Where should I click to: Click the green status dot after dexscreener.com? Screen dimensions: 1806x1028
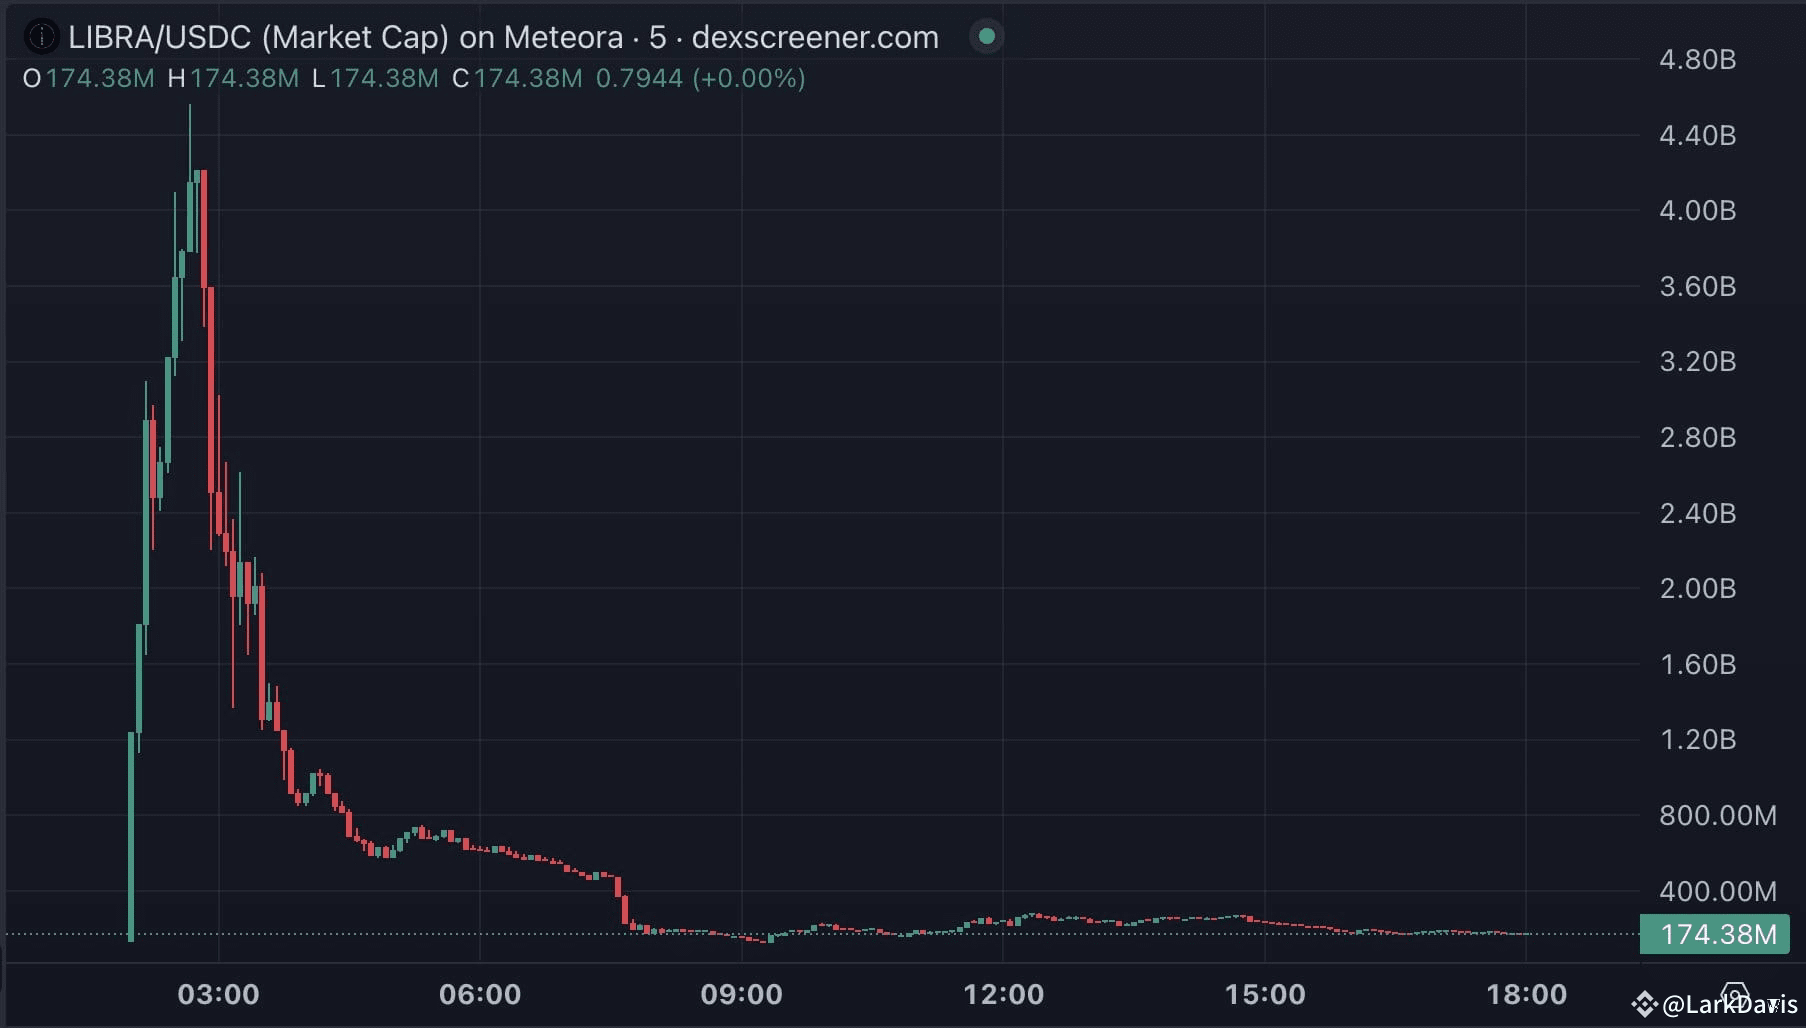click(x=986, y=36)
